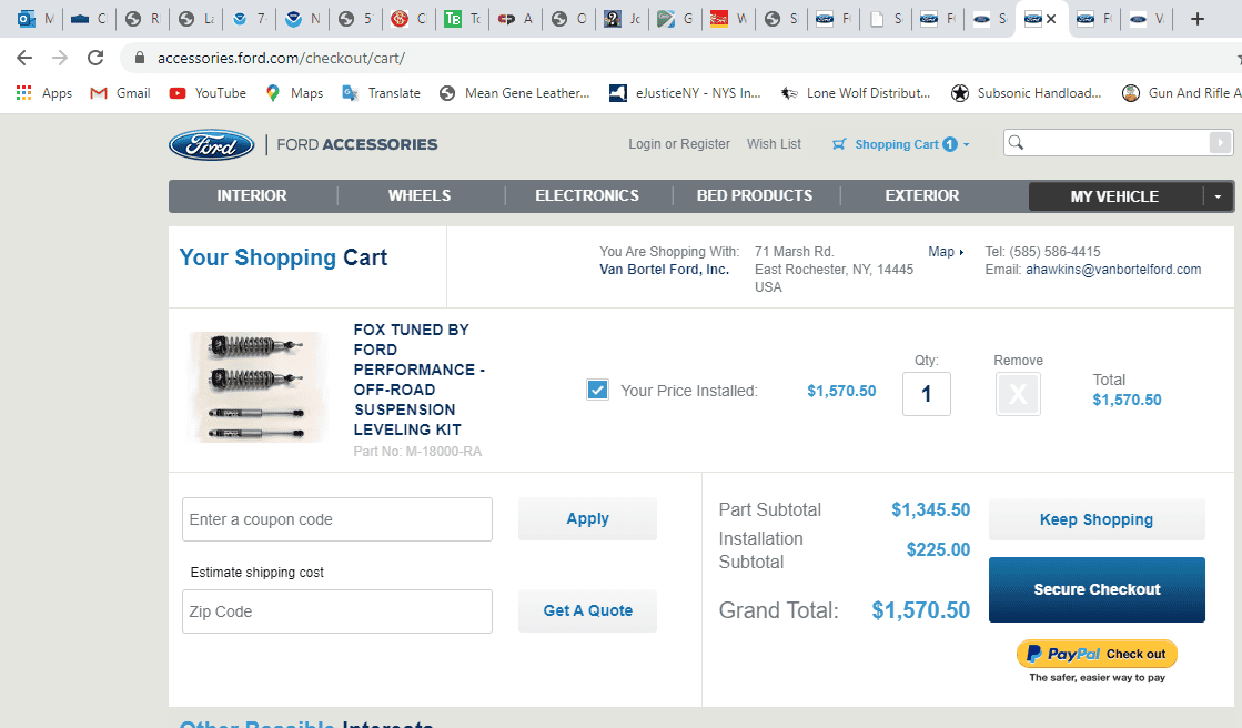Click the Part No: M-18000-RA text
Image resolution: width=1242 pixels, height=728 pixels.
click(417, 451)
